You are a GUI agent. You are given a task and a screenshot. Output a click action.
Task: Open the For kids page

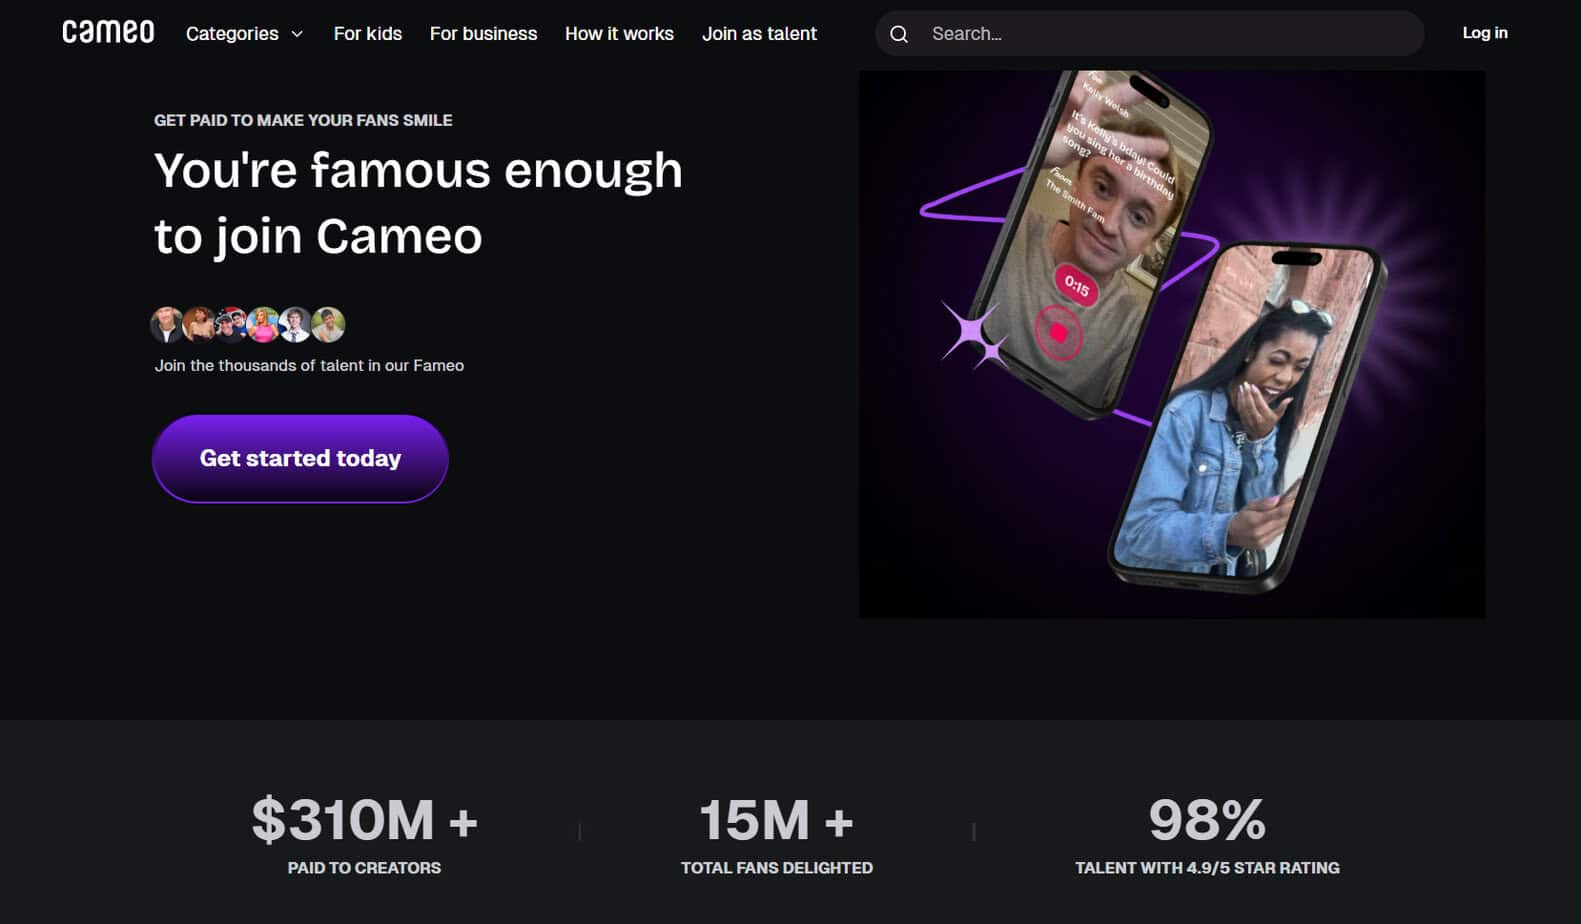coord(368,34)
